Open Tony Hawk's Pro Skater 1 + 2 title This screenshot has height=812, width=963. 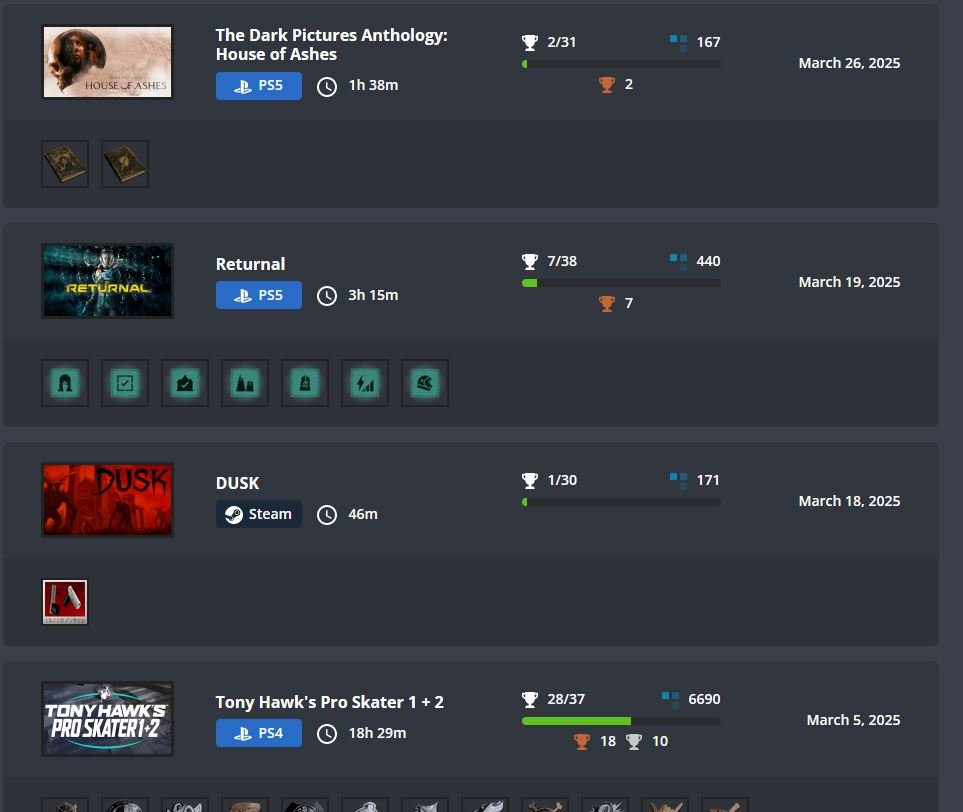click(330, 702)
